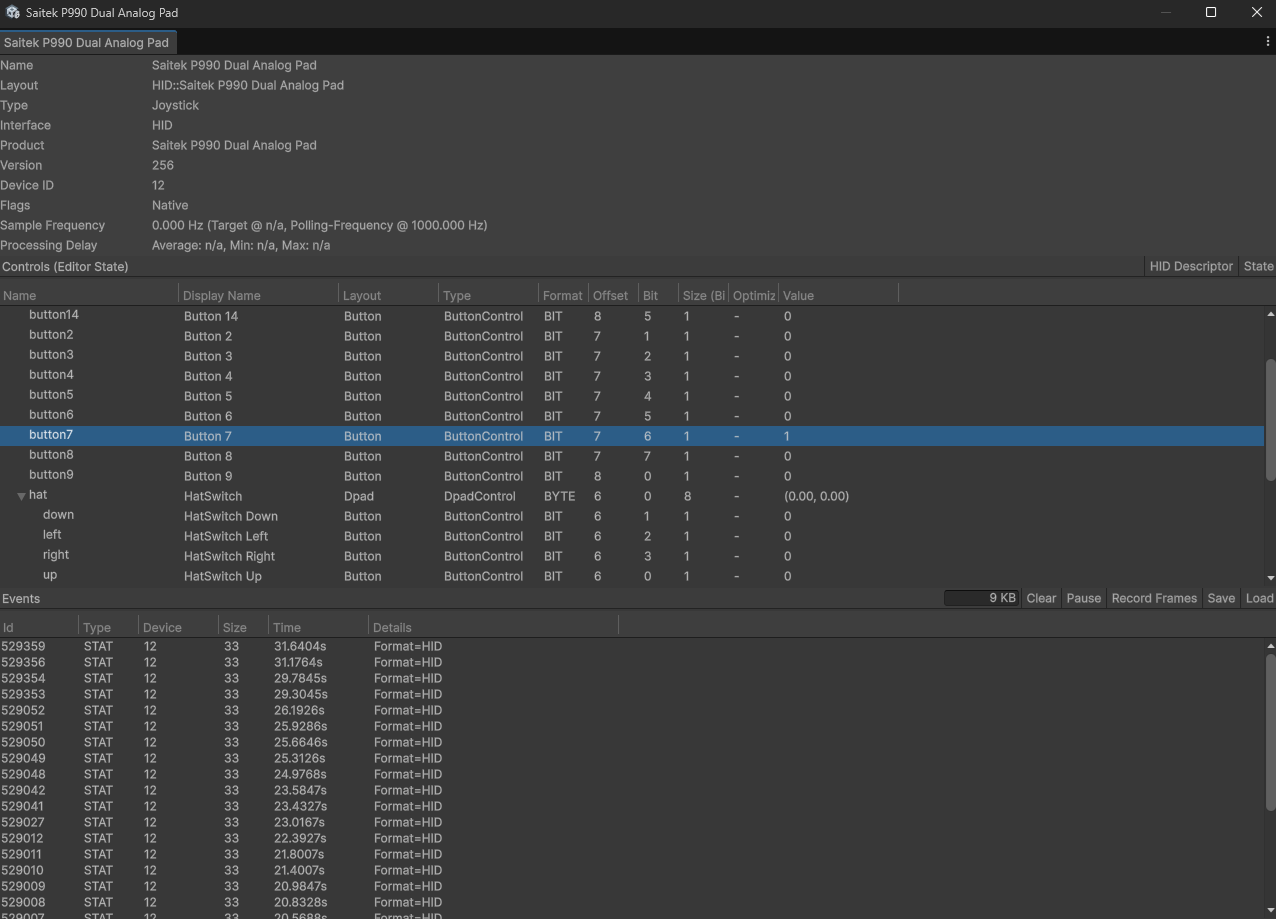Select the hat 'right' child row

click(632, 556)
